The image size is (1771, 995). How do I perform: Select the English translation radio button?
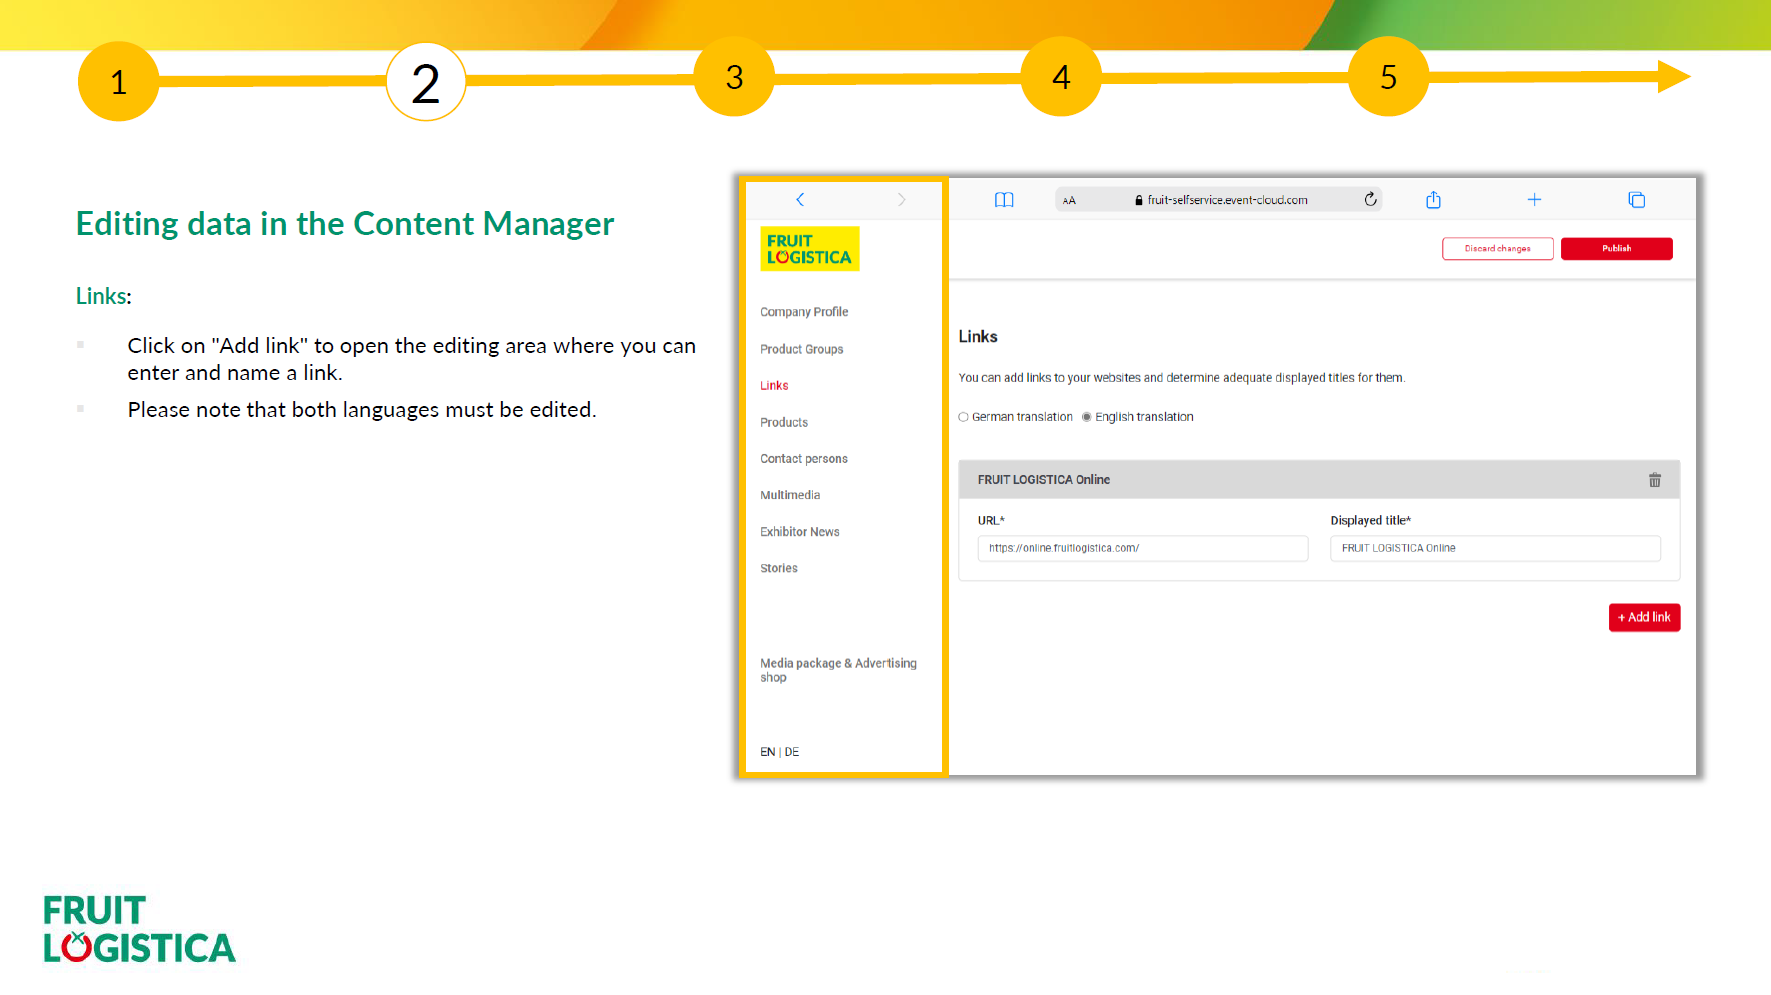pyautogui.click(x=1086, y=417)
